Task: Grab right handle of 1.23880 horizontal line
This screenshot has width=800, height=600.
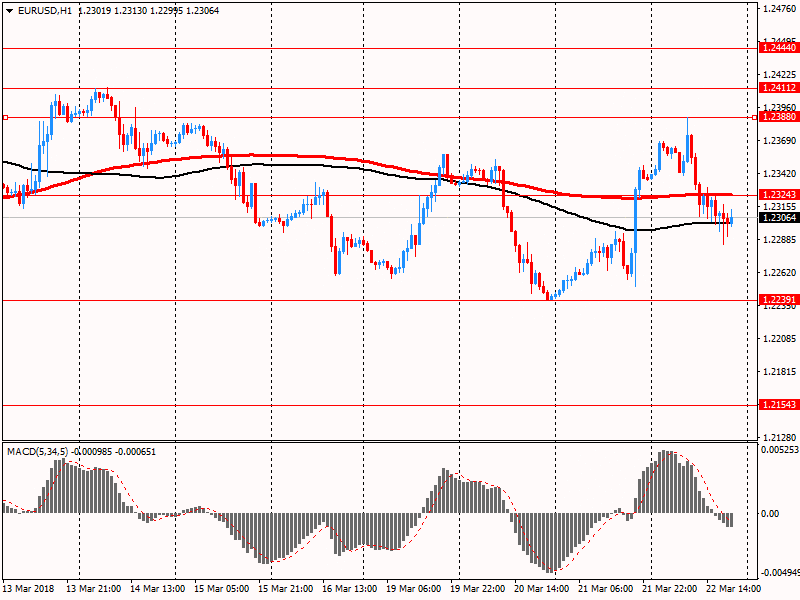Action: tap(755, 117)
